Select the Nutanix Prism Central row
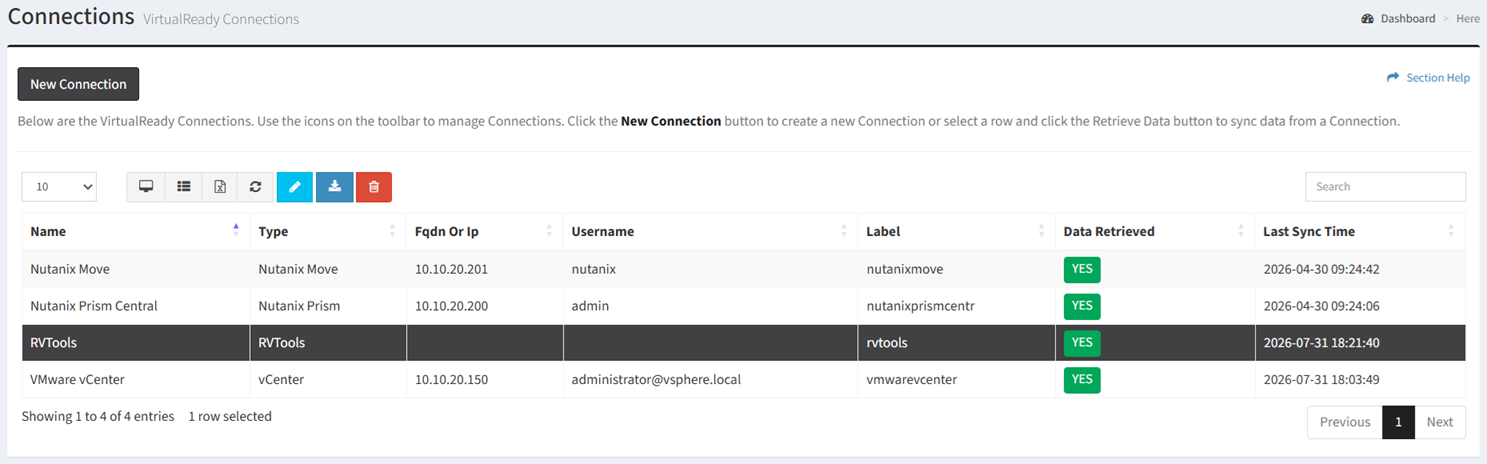 (743, 306)
